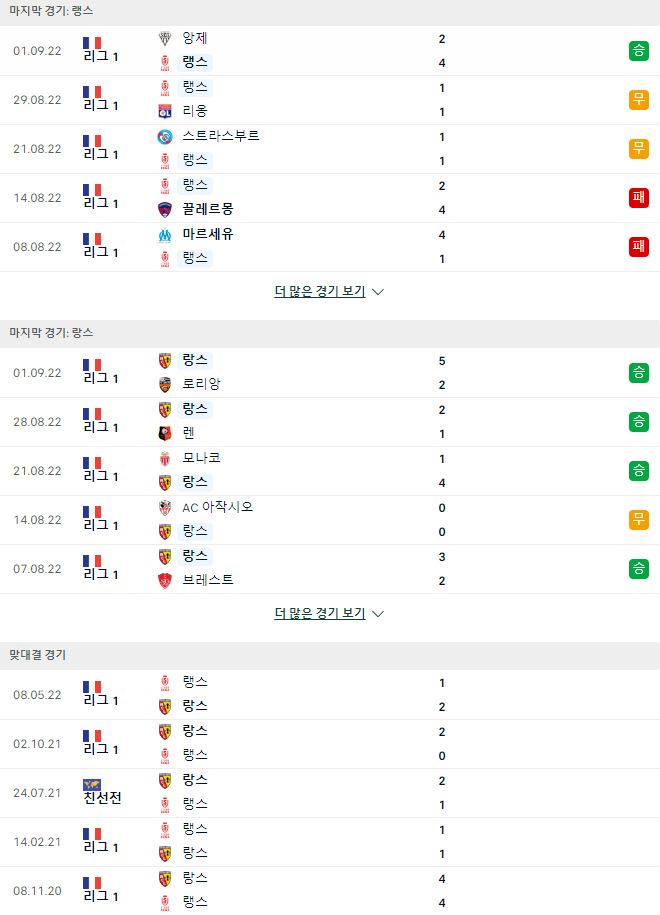The height and width of the screenshot is (915, 660).
Task: Click the Monaco club crest icon
Action: pyautogui.click(x=165, y=459)
